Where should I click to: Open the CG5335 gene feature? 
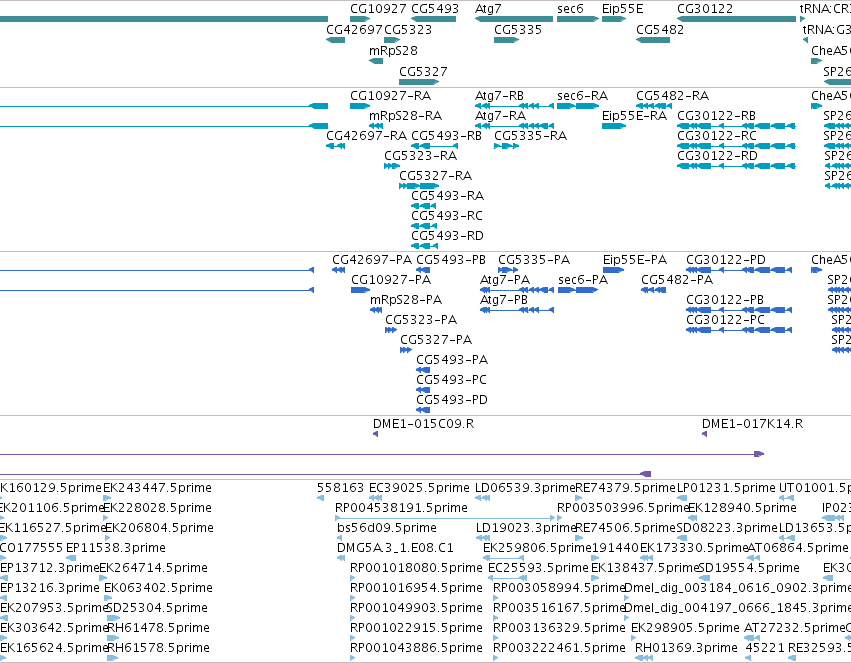pyautogui.click(x=506, y=40)
